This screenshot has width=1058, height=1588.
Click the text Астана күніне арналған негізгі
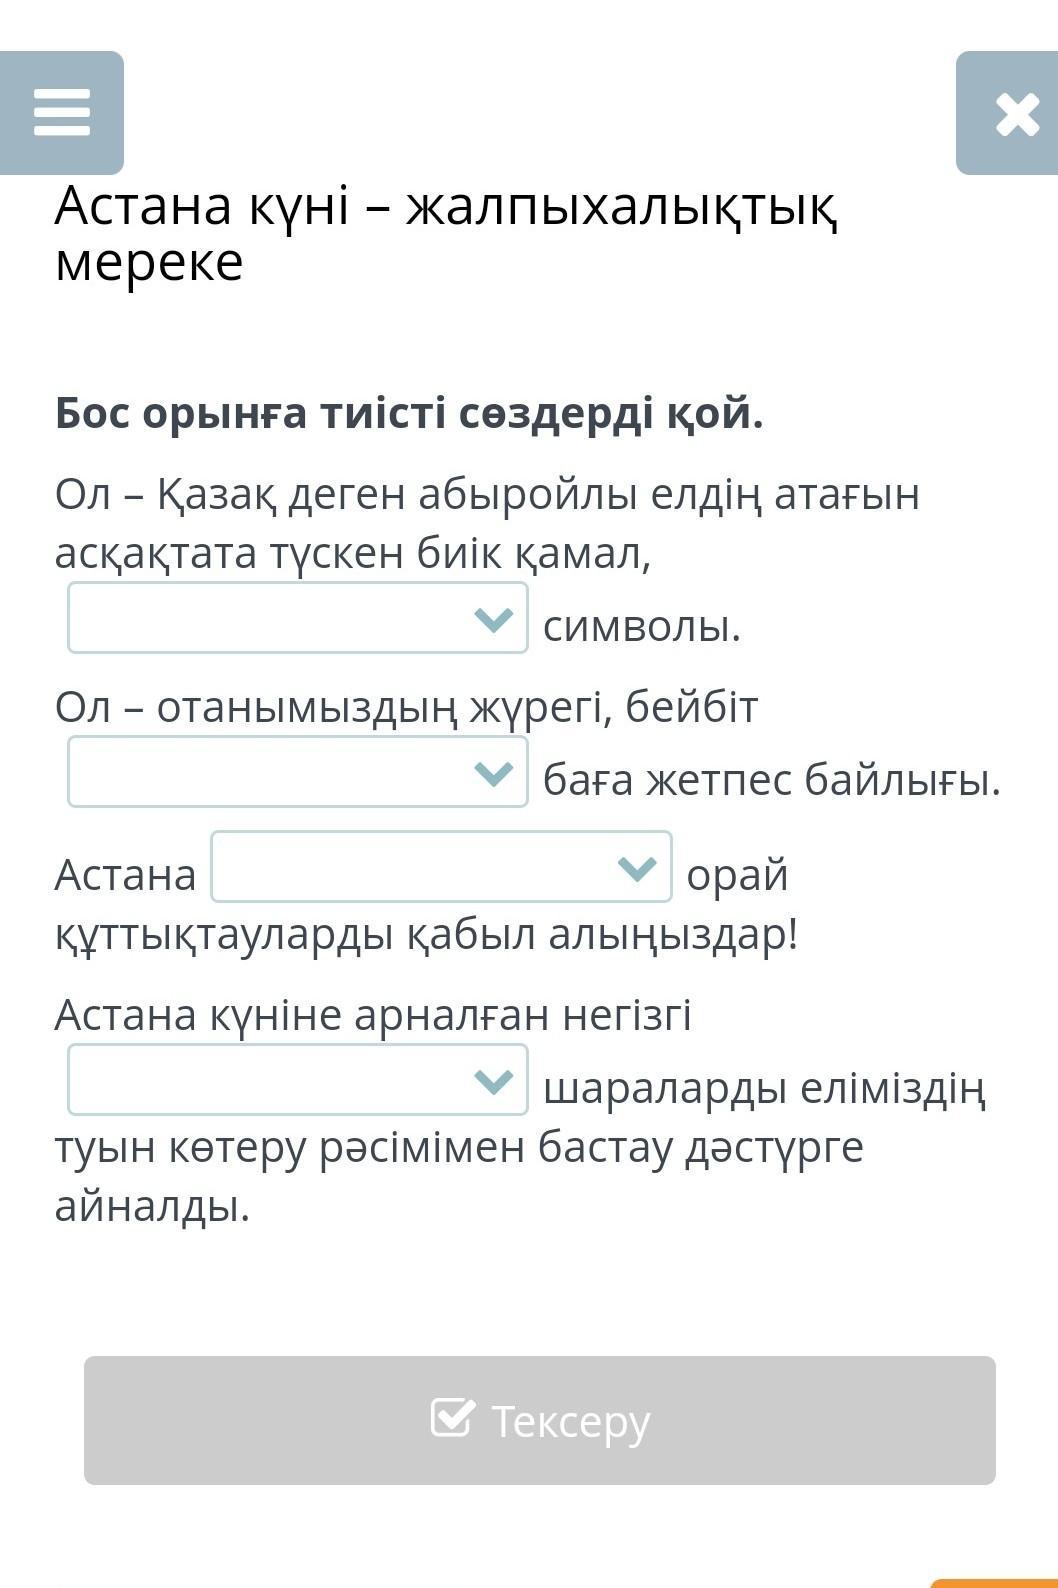coord(373,1014)
